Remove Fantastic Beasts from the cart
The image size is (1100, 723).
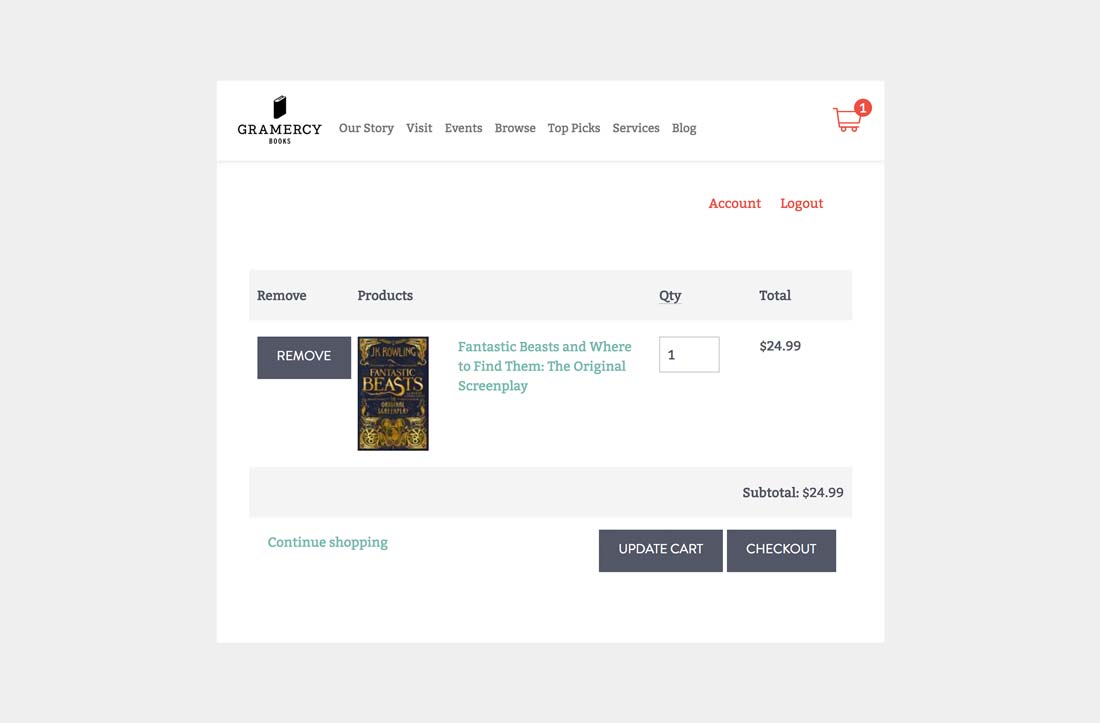tap(304, 358)
